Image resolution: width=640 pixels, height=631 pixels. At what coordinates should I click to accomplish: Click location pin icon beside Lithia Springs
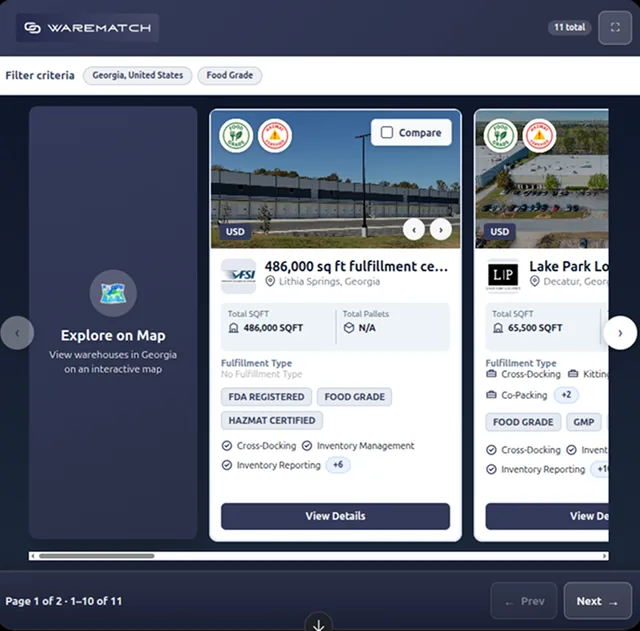[270, 281]
